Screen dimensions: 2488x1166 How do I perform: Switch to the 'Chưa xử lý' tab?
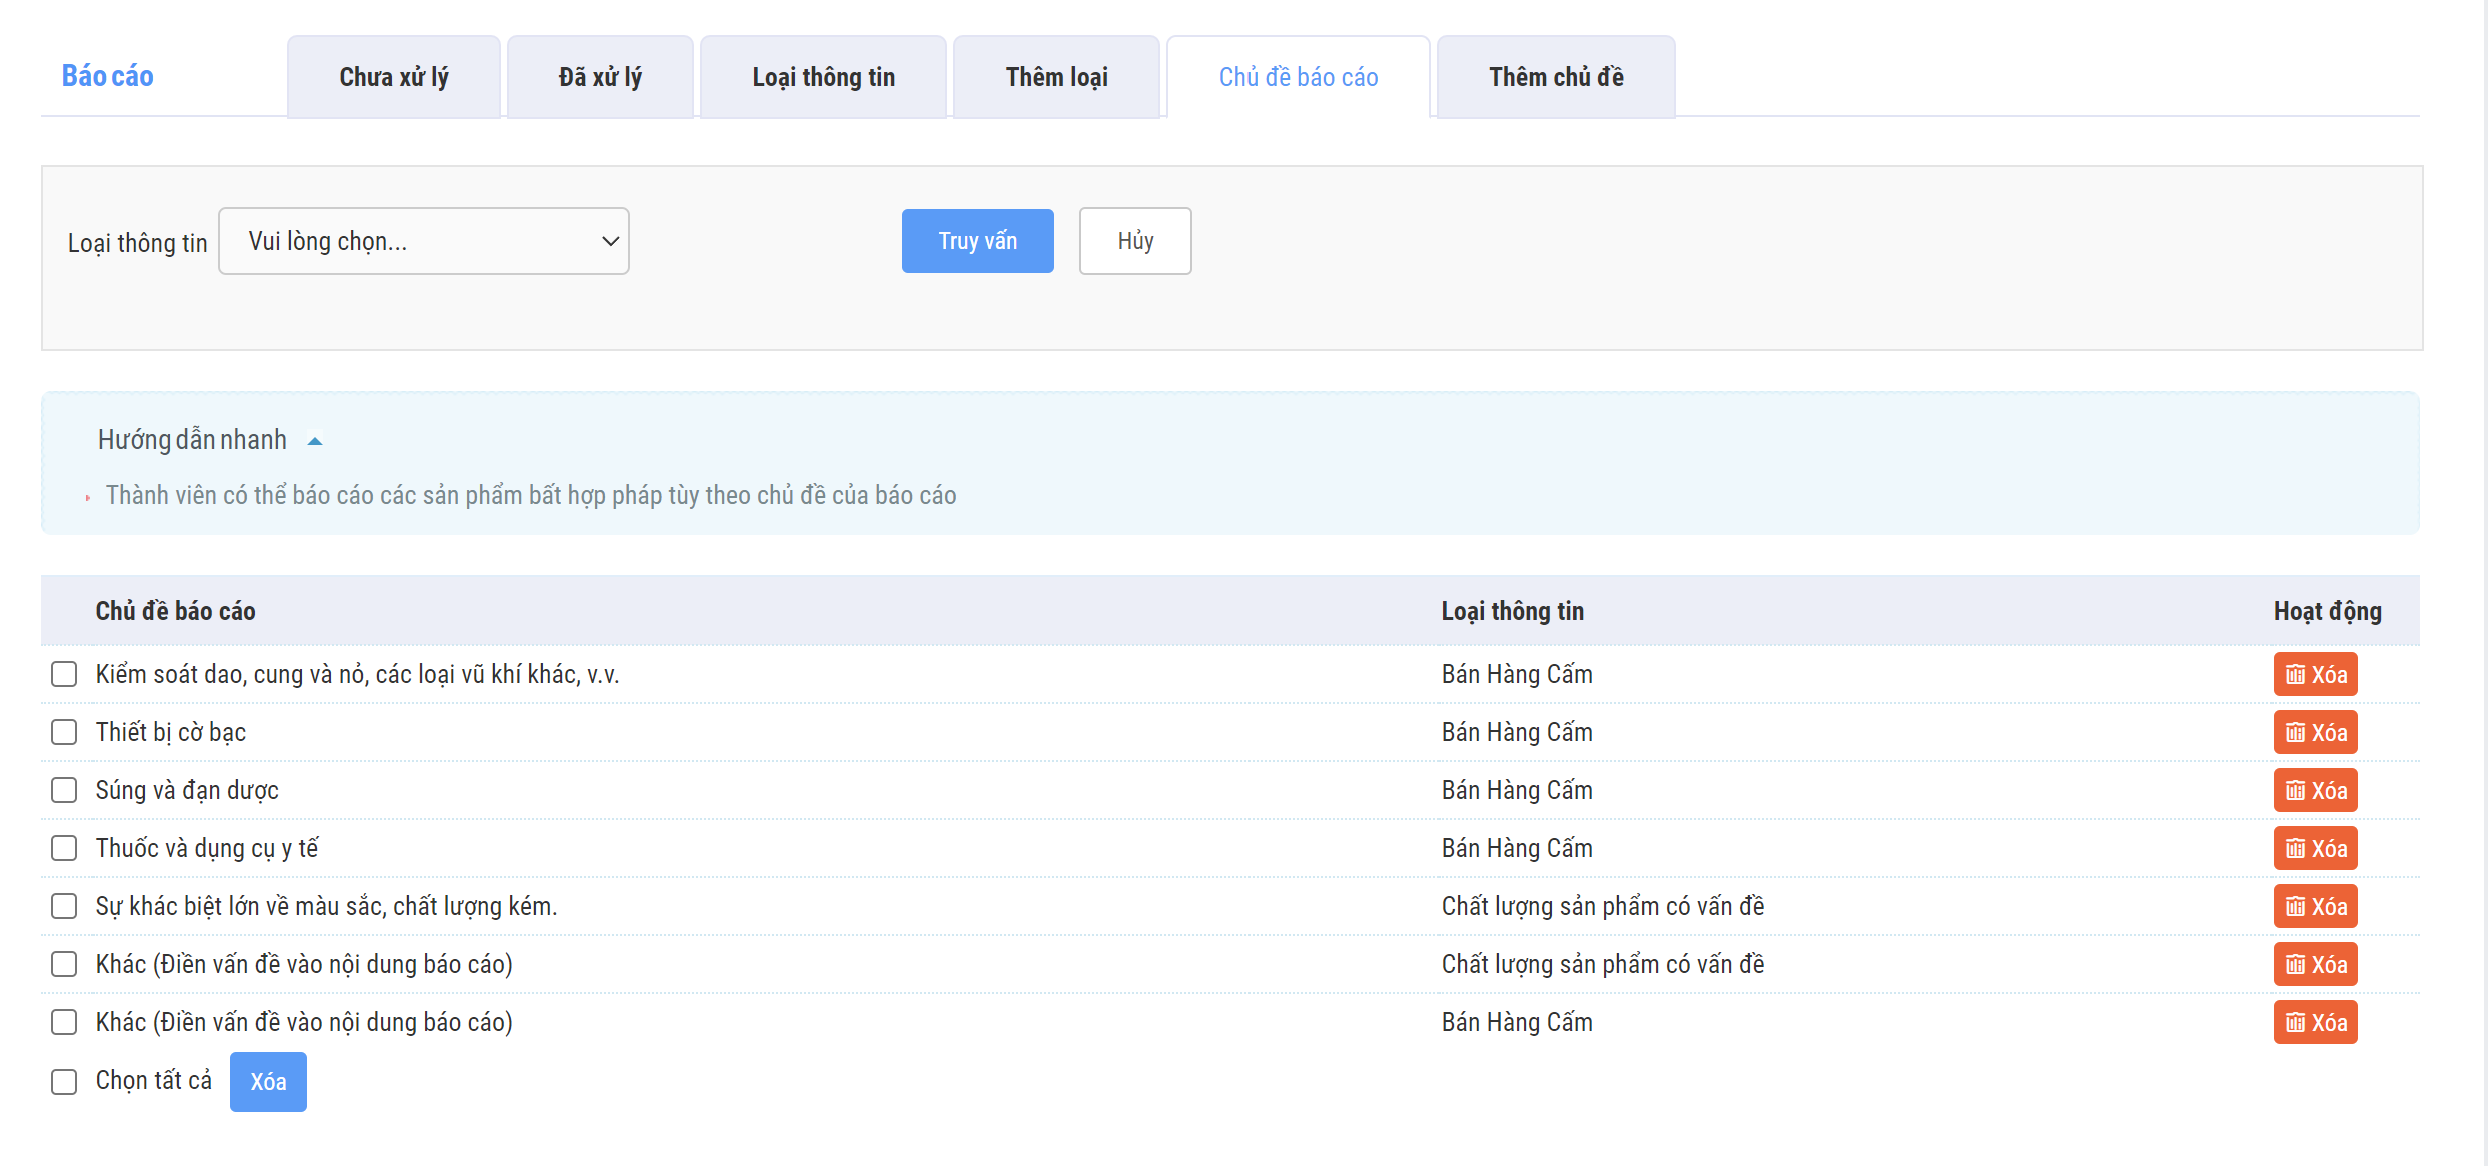coord(393,77)
